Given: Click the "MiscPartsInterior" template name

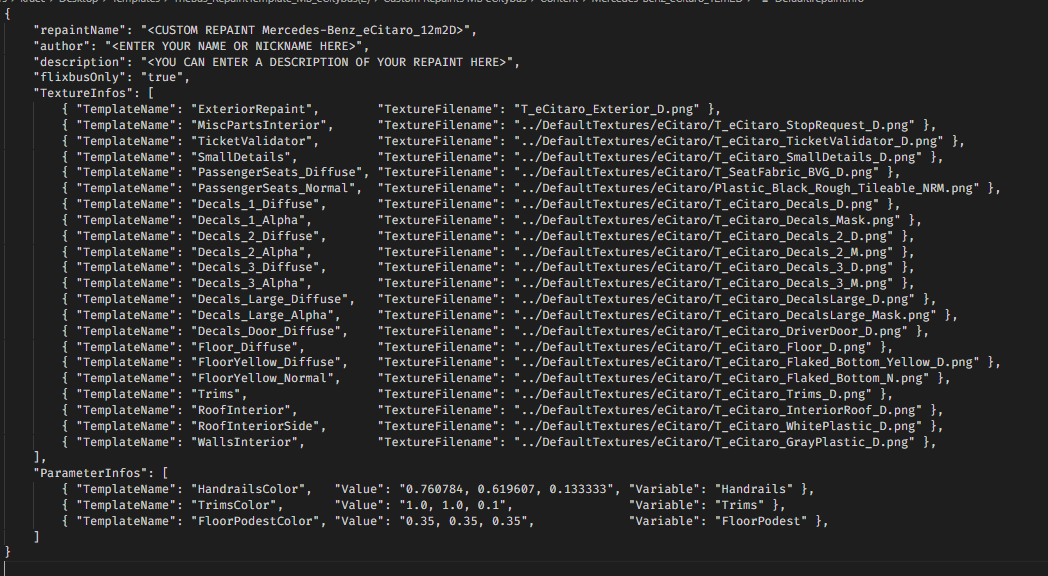Looking at the screenshot, I should point(263,125).
